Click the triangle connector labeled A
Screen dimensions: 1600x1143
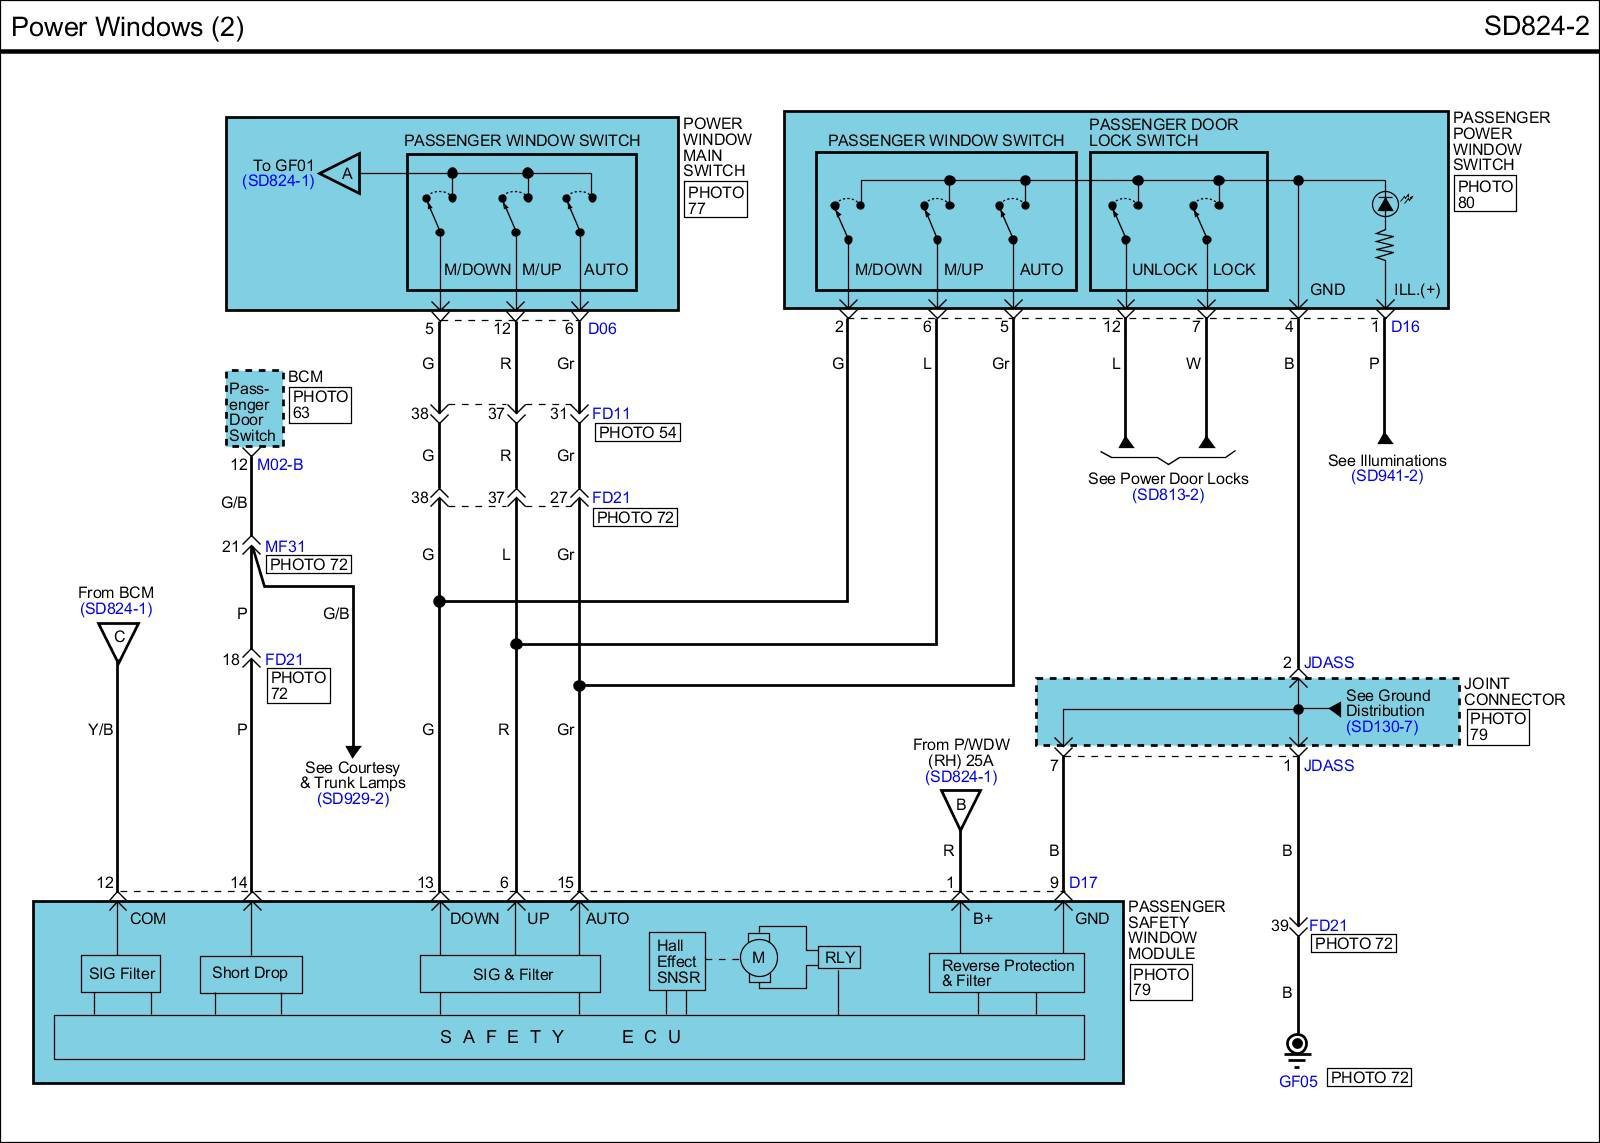click(x=343, y=174)
